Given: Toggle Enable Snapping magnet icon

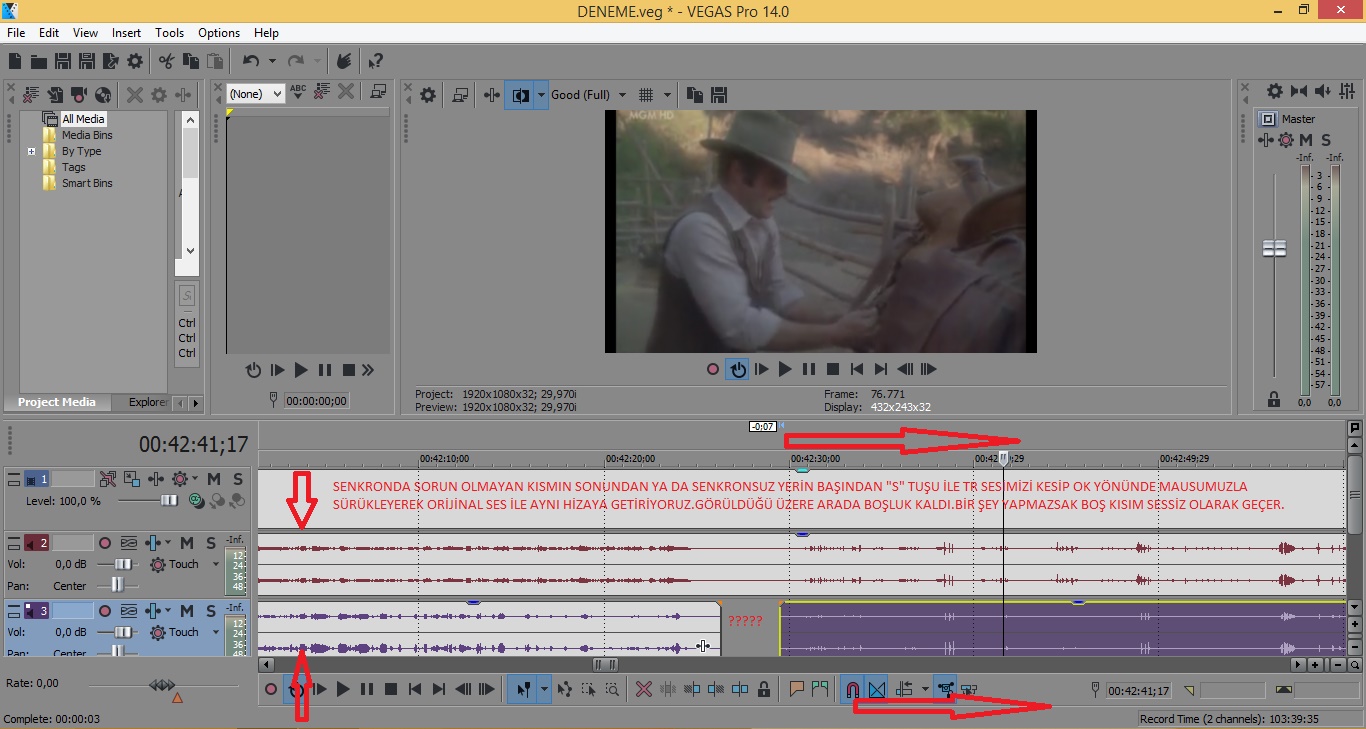Looking at the screenshot, I should (852, 689).
